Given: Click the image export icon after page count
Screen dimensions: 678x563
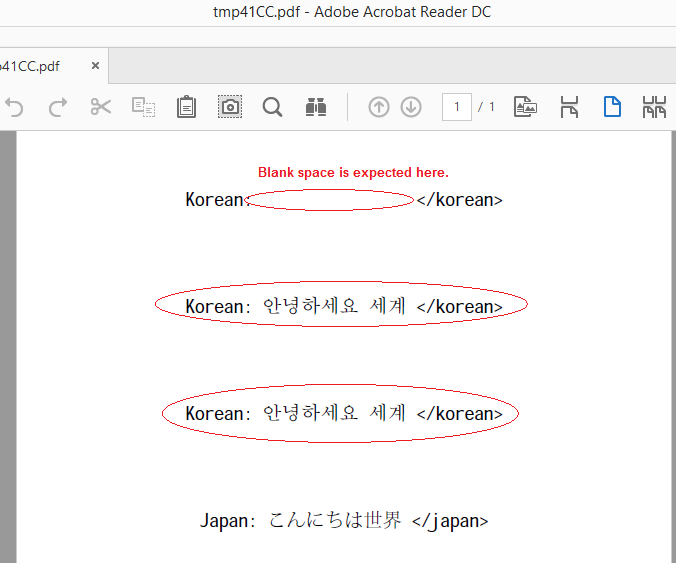Looking at the screenshot, I should (525, 107).
